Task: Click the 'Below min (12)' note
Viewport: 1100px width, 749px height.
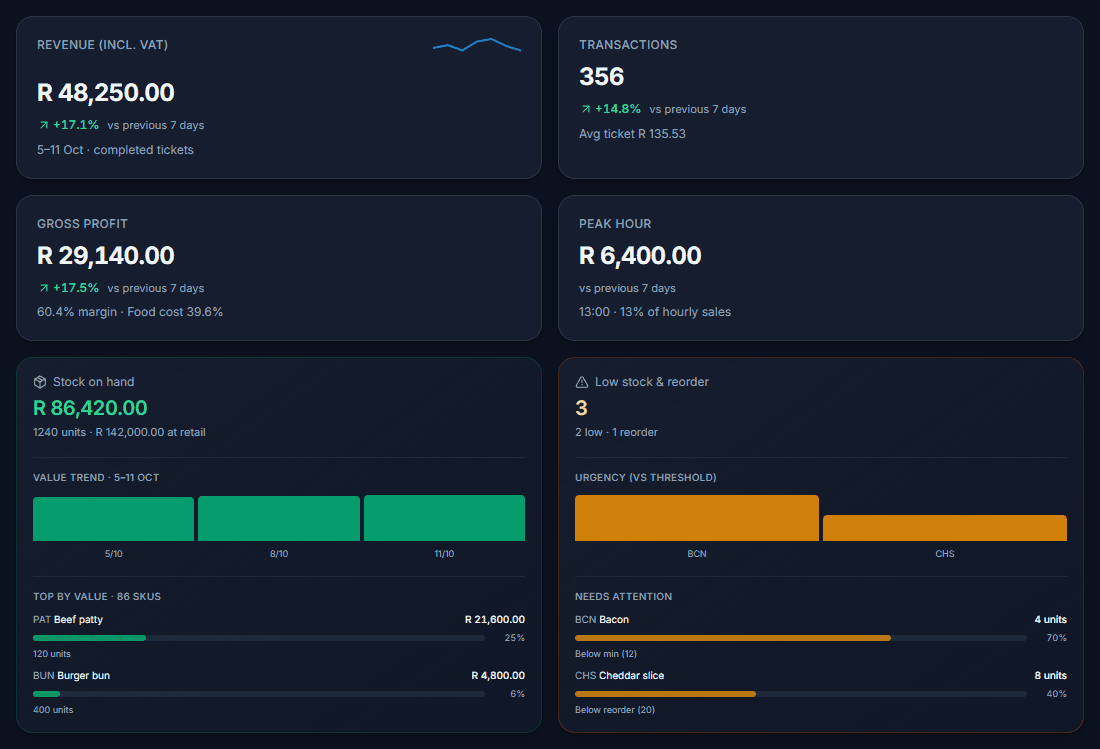Action: click(x=606, y=654)
